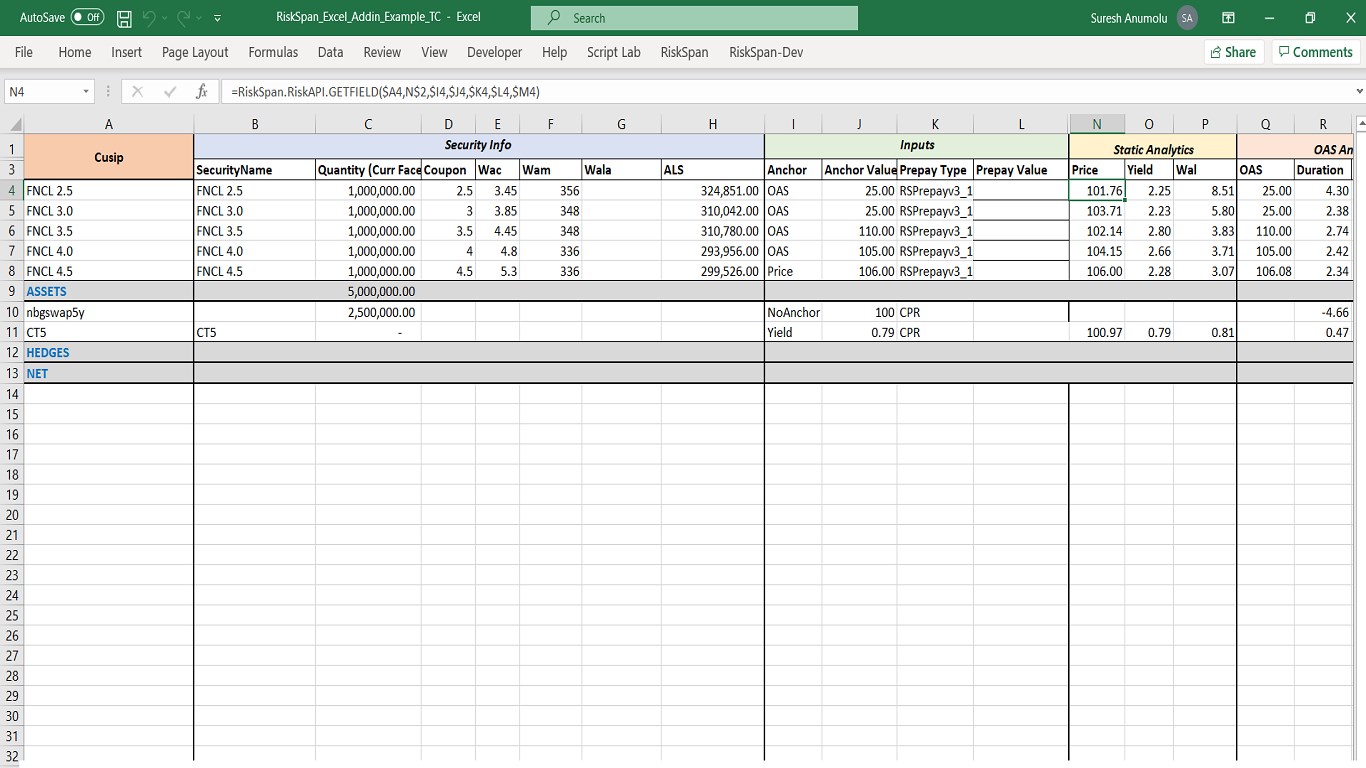Open the Redo history dropdown arrow
This screenshot has width=1366, height=768.
point(198,18)
